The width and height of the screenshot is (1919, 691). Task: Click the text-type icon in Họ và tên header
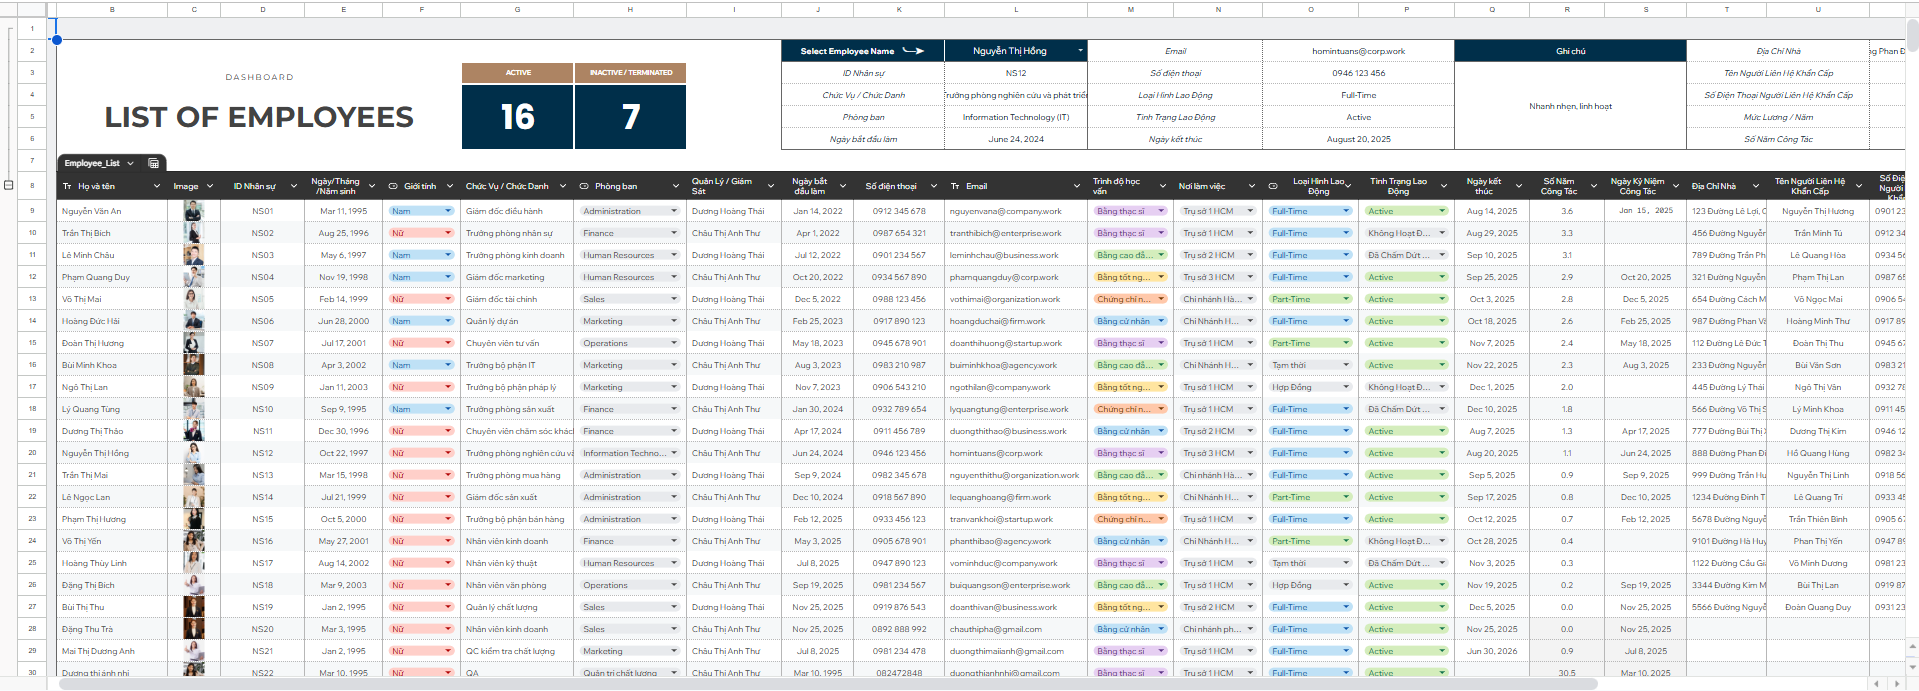[x=67, y=186]
